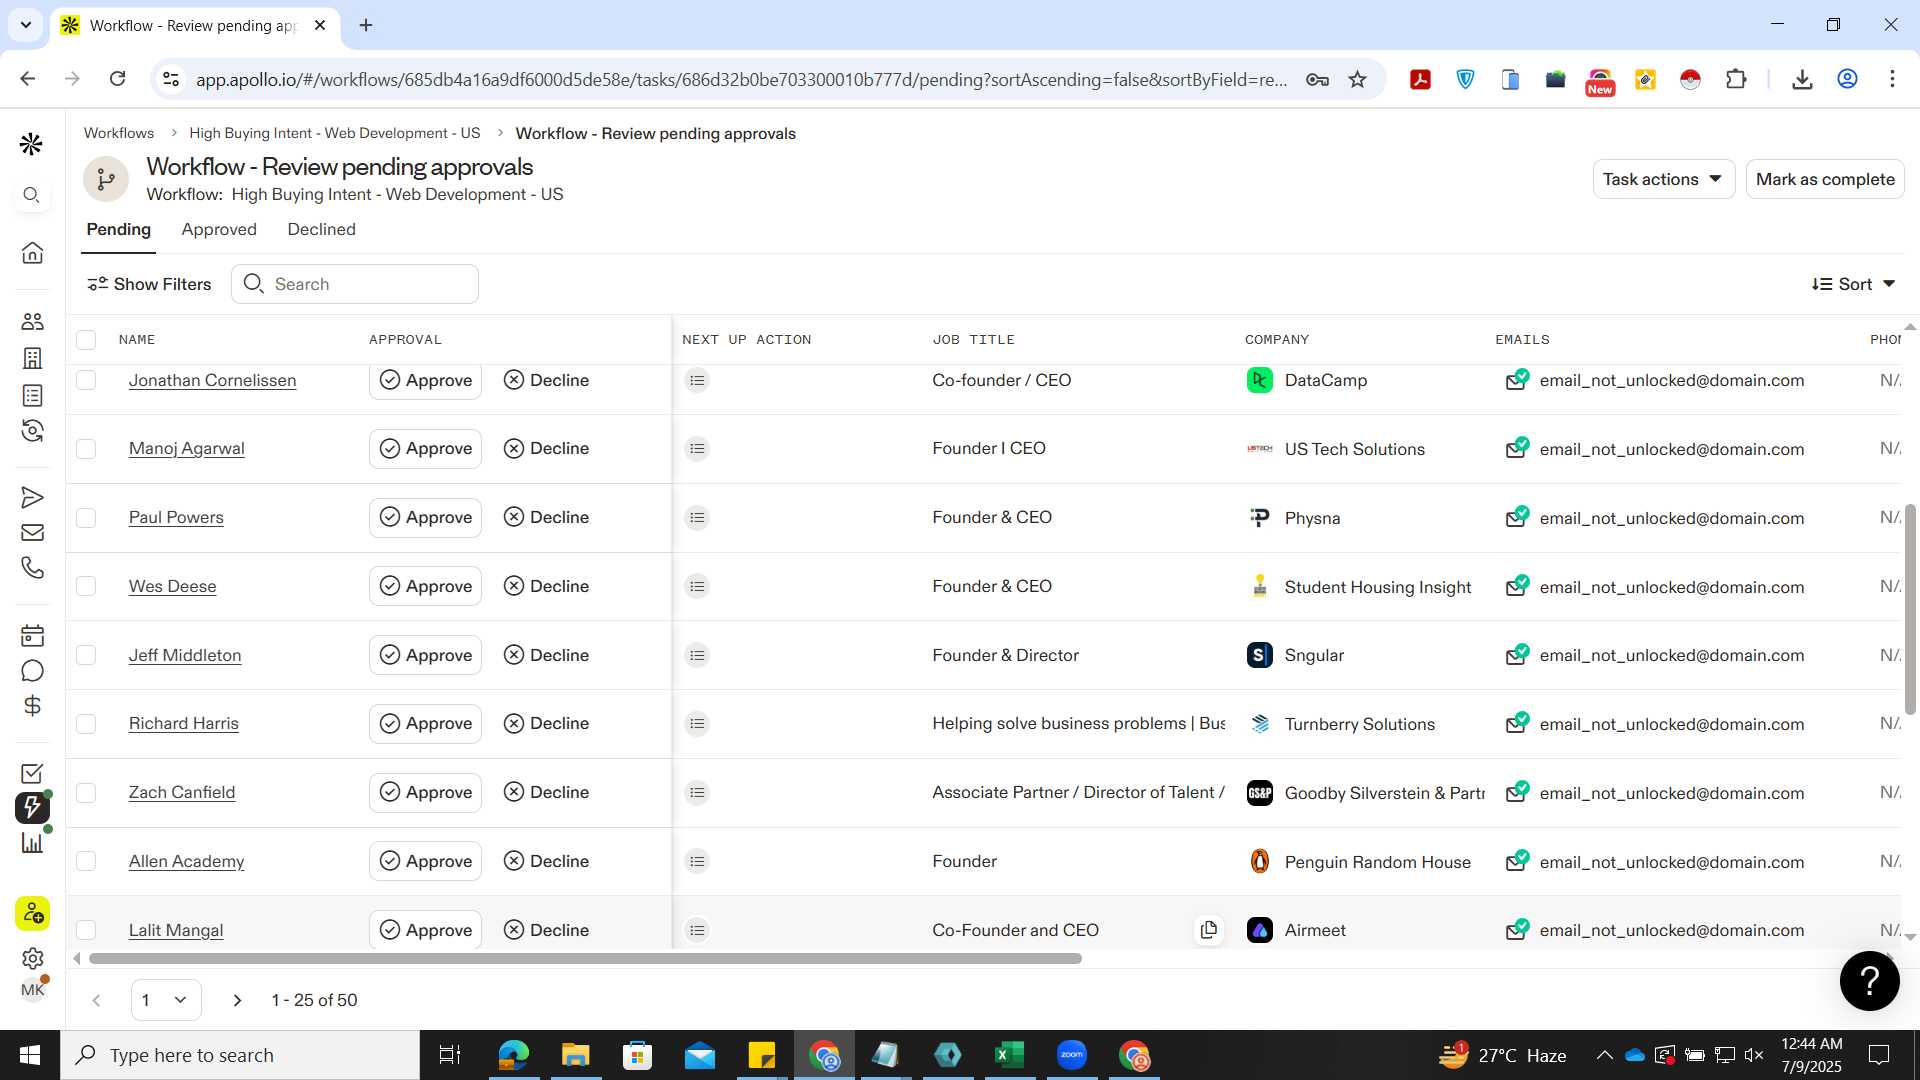Select Allen Academy's row checkbox
Viewport: 1920px width, 1080px height.
point(86,861)
